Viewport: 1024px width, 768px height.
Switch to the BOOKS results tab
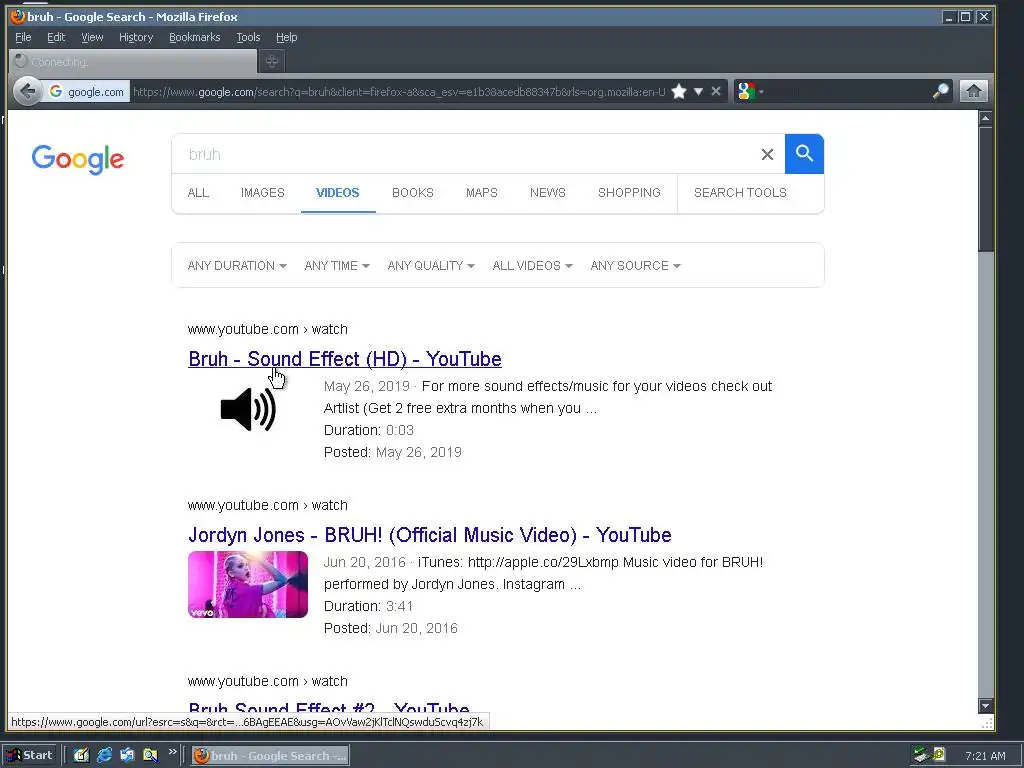tap(413, 193)
